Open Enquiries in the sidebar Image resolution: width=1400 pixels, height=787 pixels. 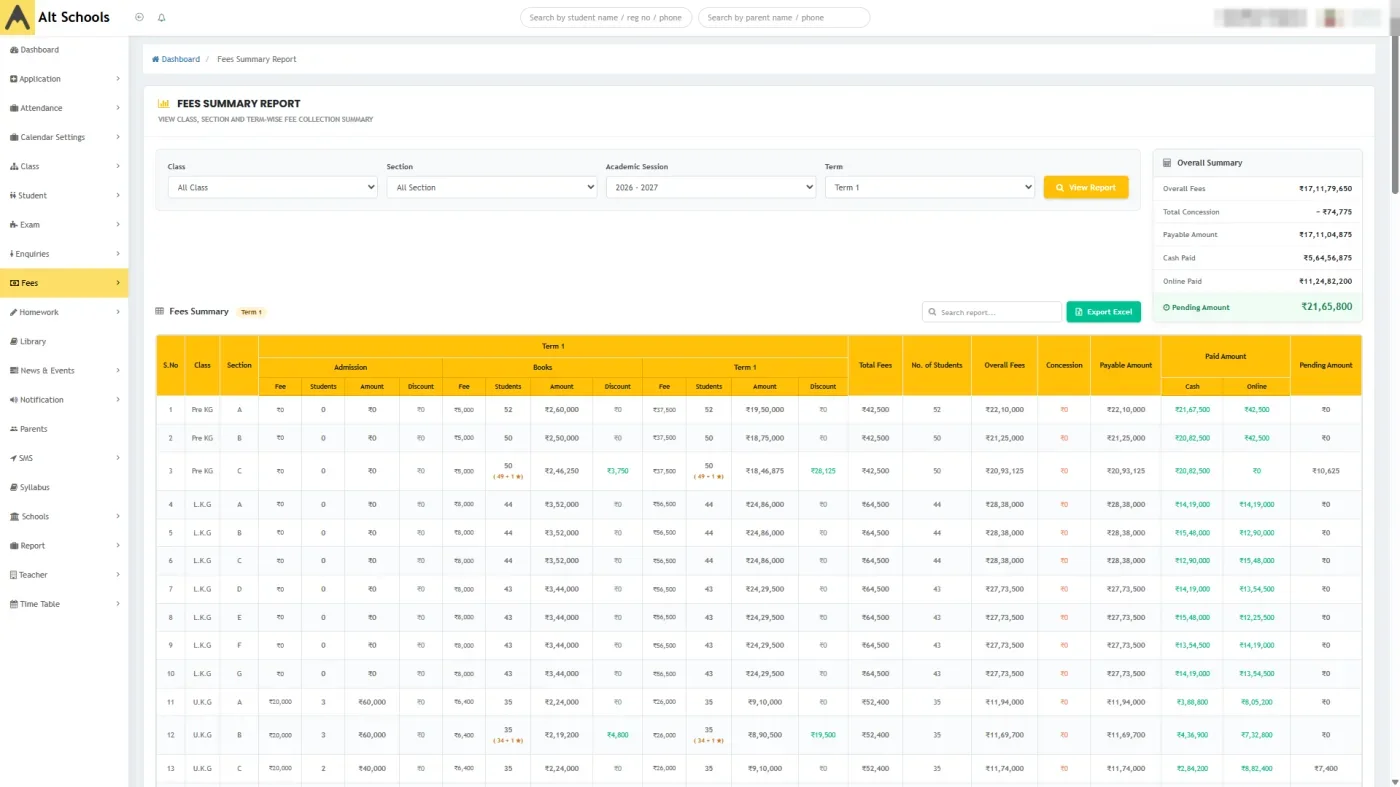click(x=64, y=254)
